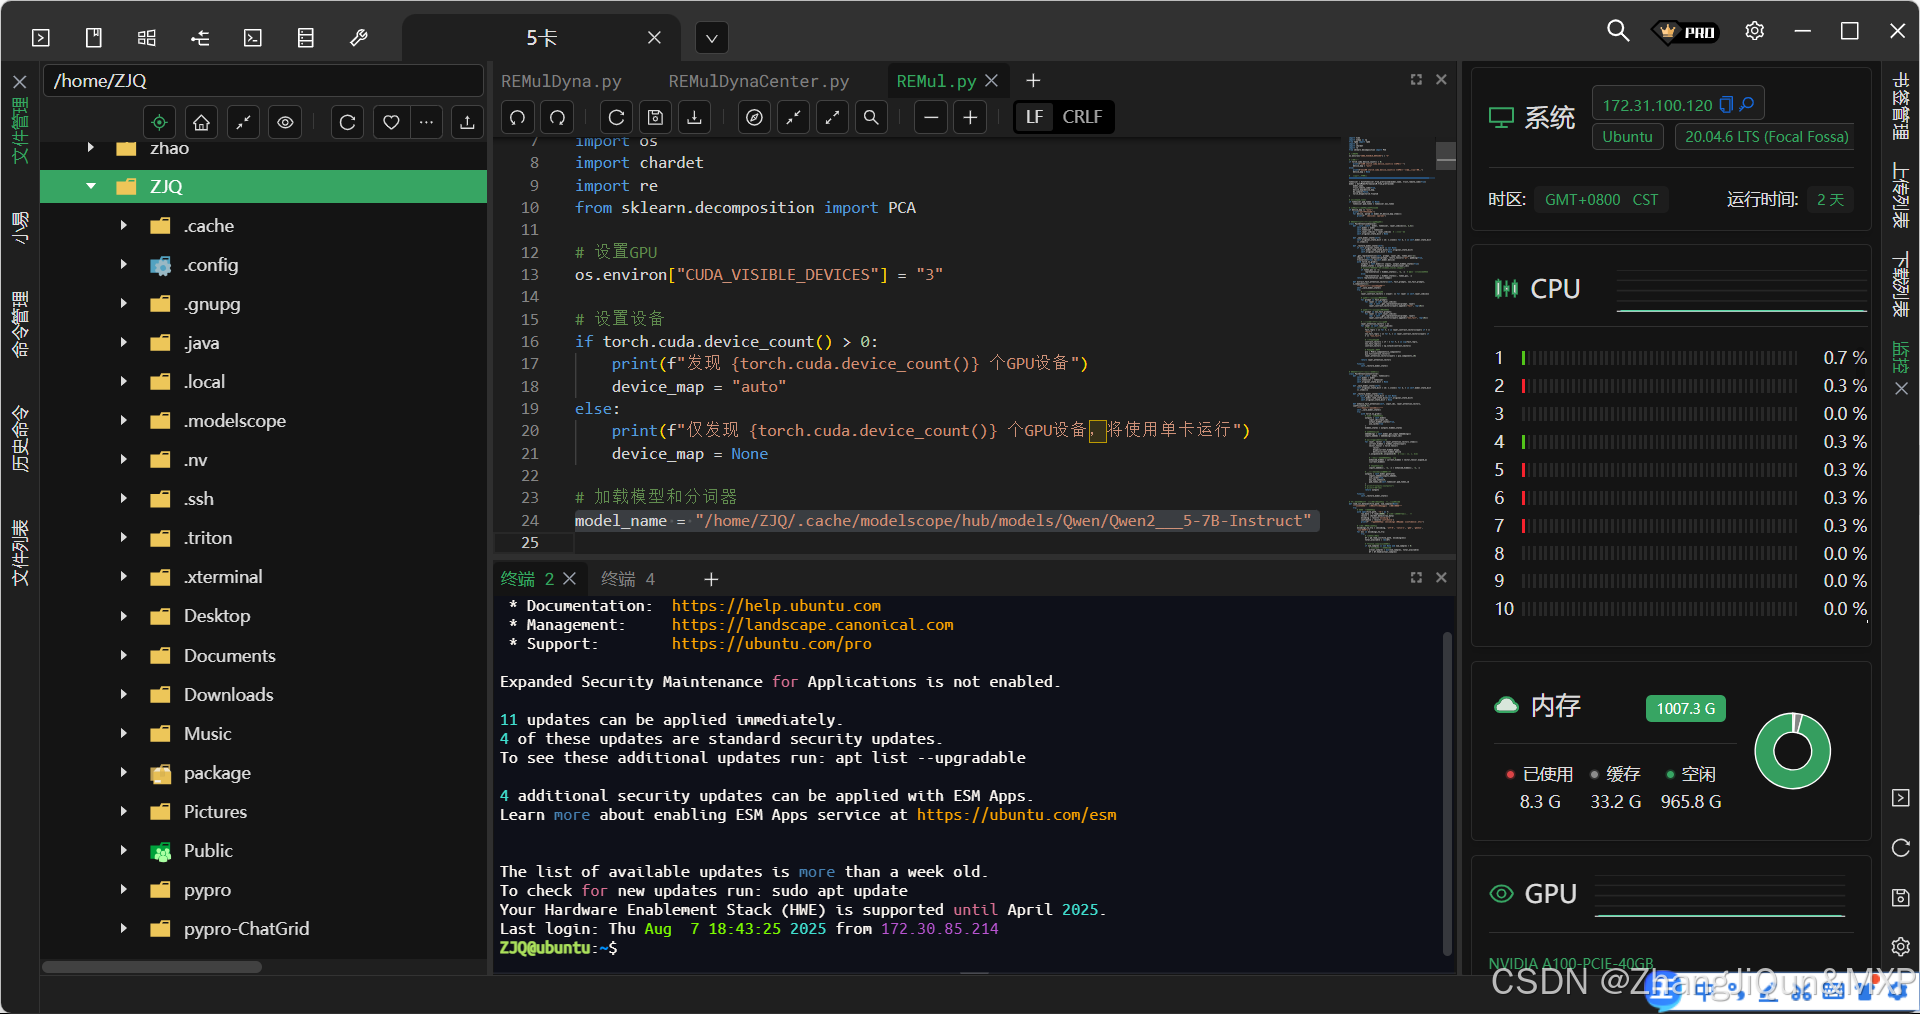Add current path to favorites heart
This screenshot has height=1014, width=1920.
391,122
